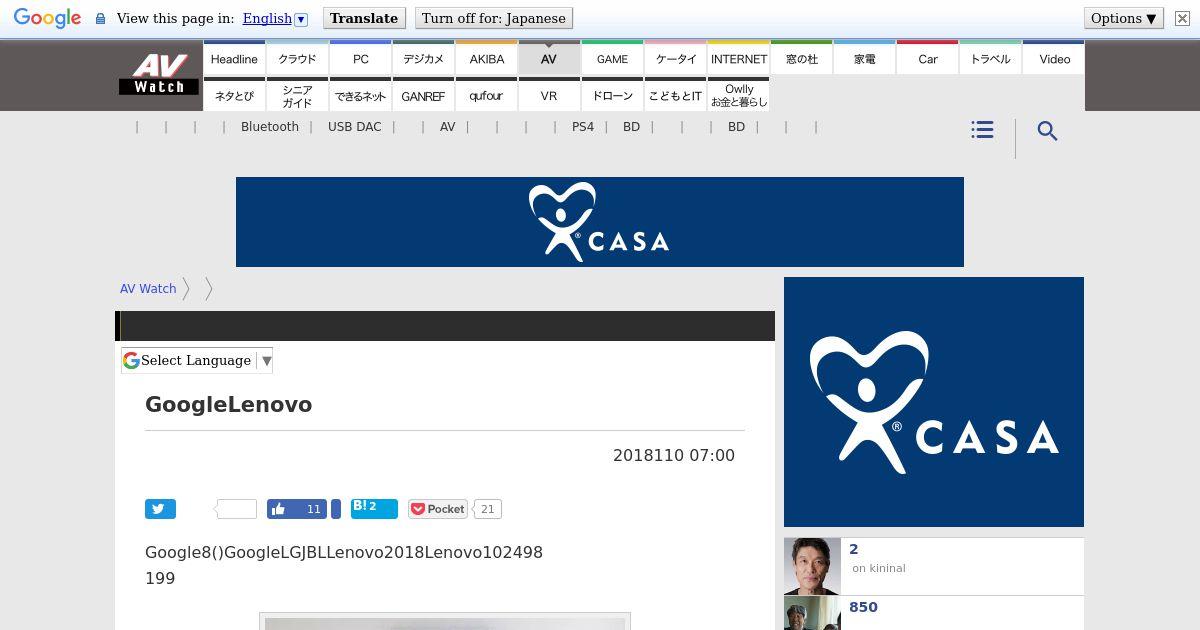Click the square CASA sidebar ad
Viewport: 1200px width, 630px height.
pos(934,402)
